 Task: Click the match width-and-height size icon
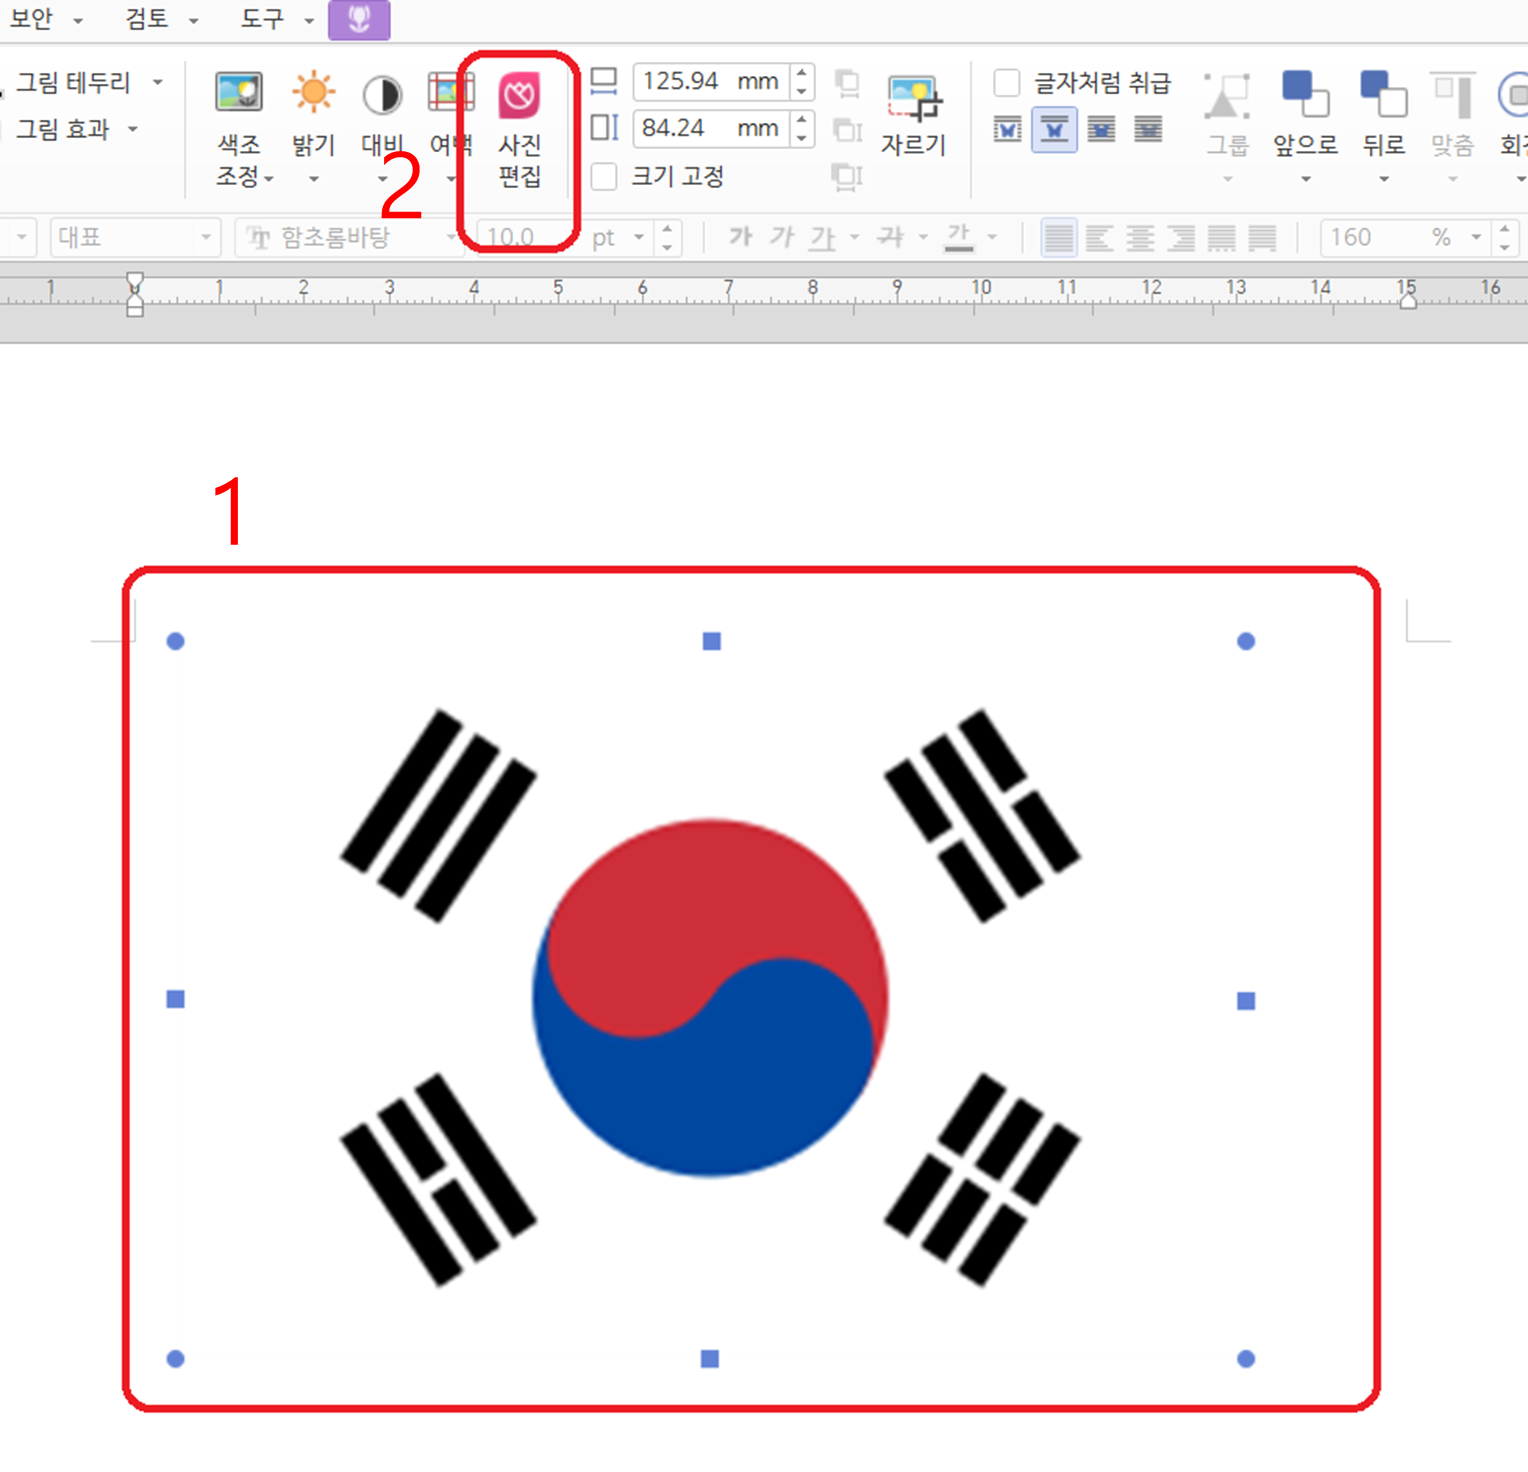(847, 177)
